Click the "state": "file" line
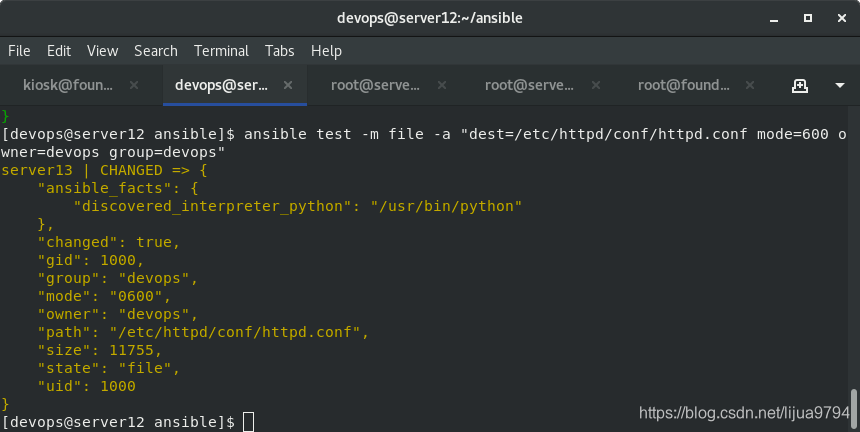 click(x=109, y=368)
